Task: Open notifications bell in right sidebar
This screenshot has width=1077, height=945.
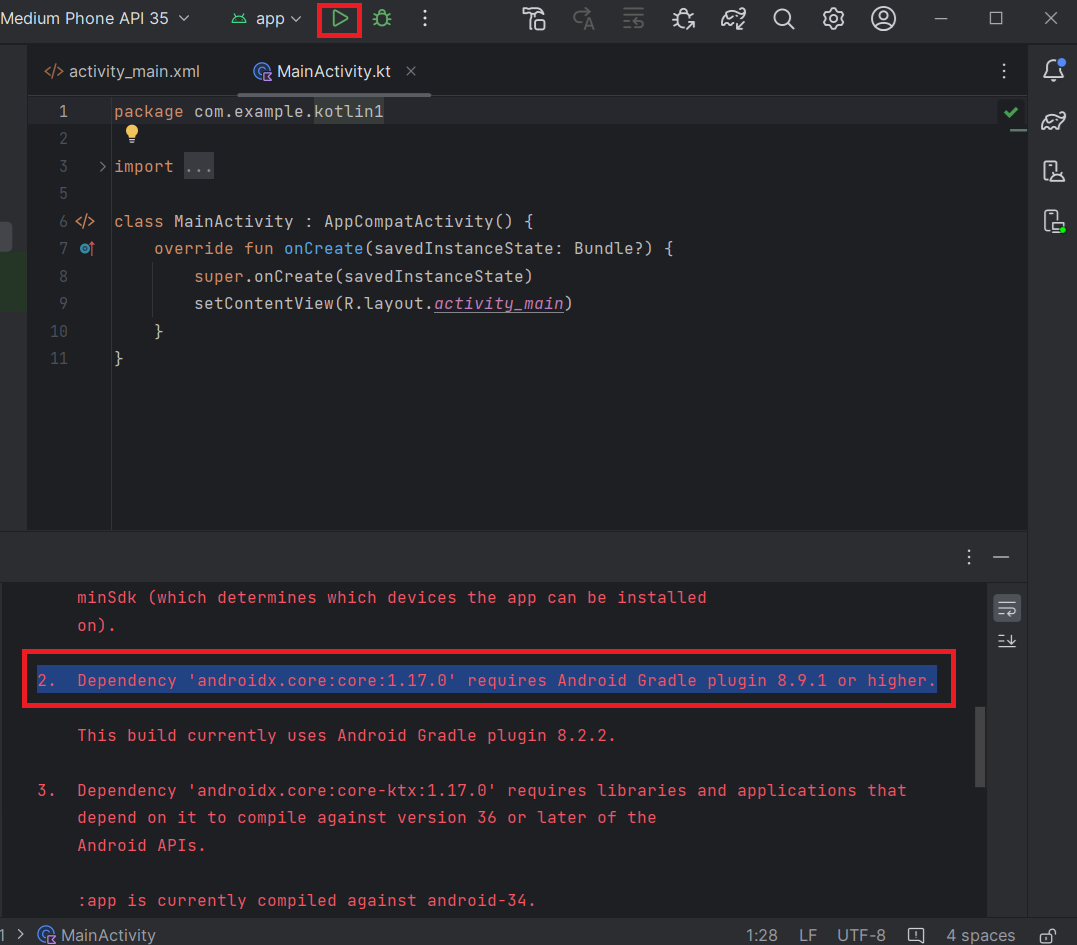Action: pyautogui.click(x=1053, y=70)
